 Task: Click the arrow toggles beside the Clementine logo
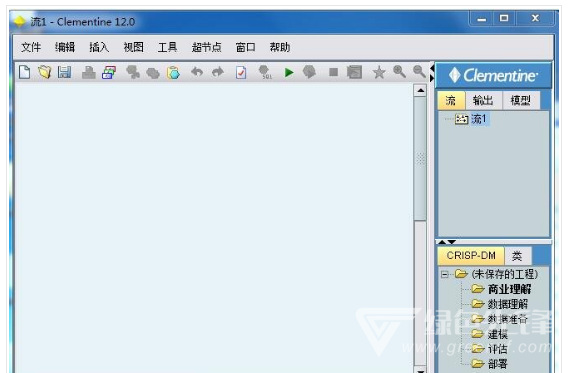[x=432, y=73]
